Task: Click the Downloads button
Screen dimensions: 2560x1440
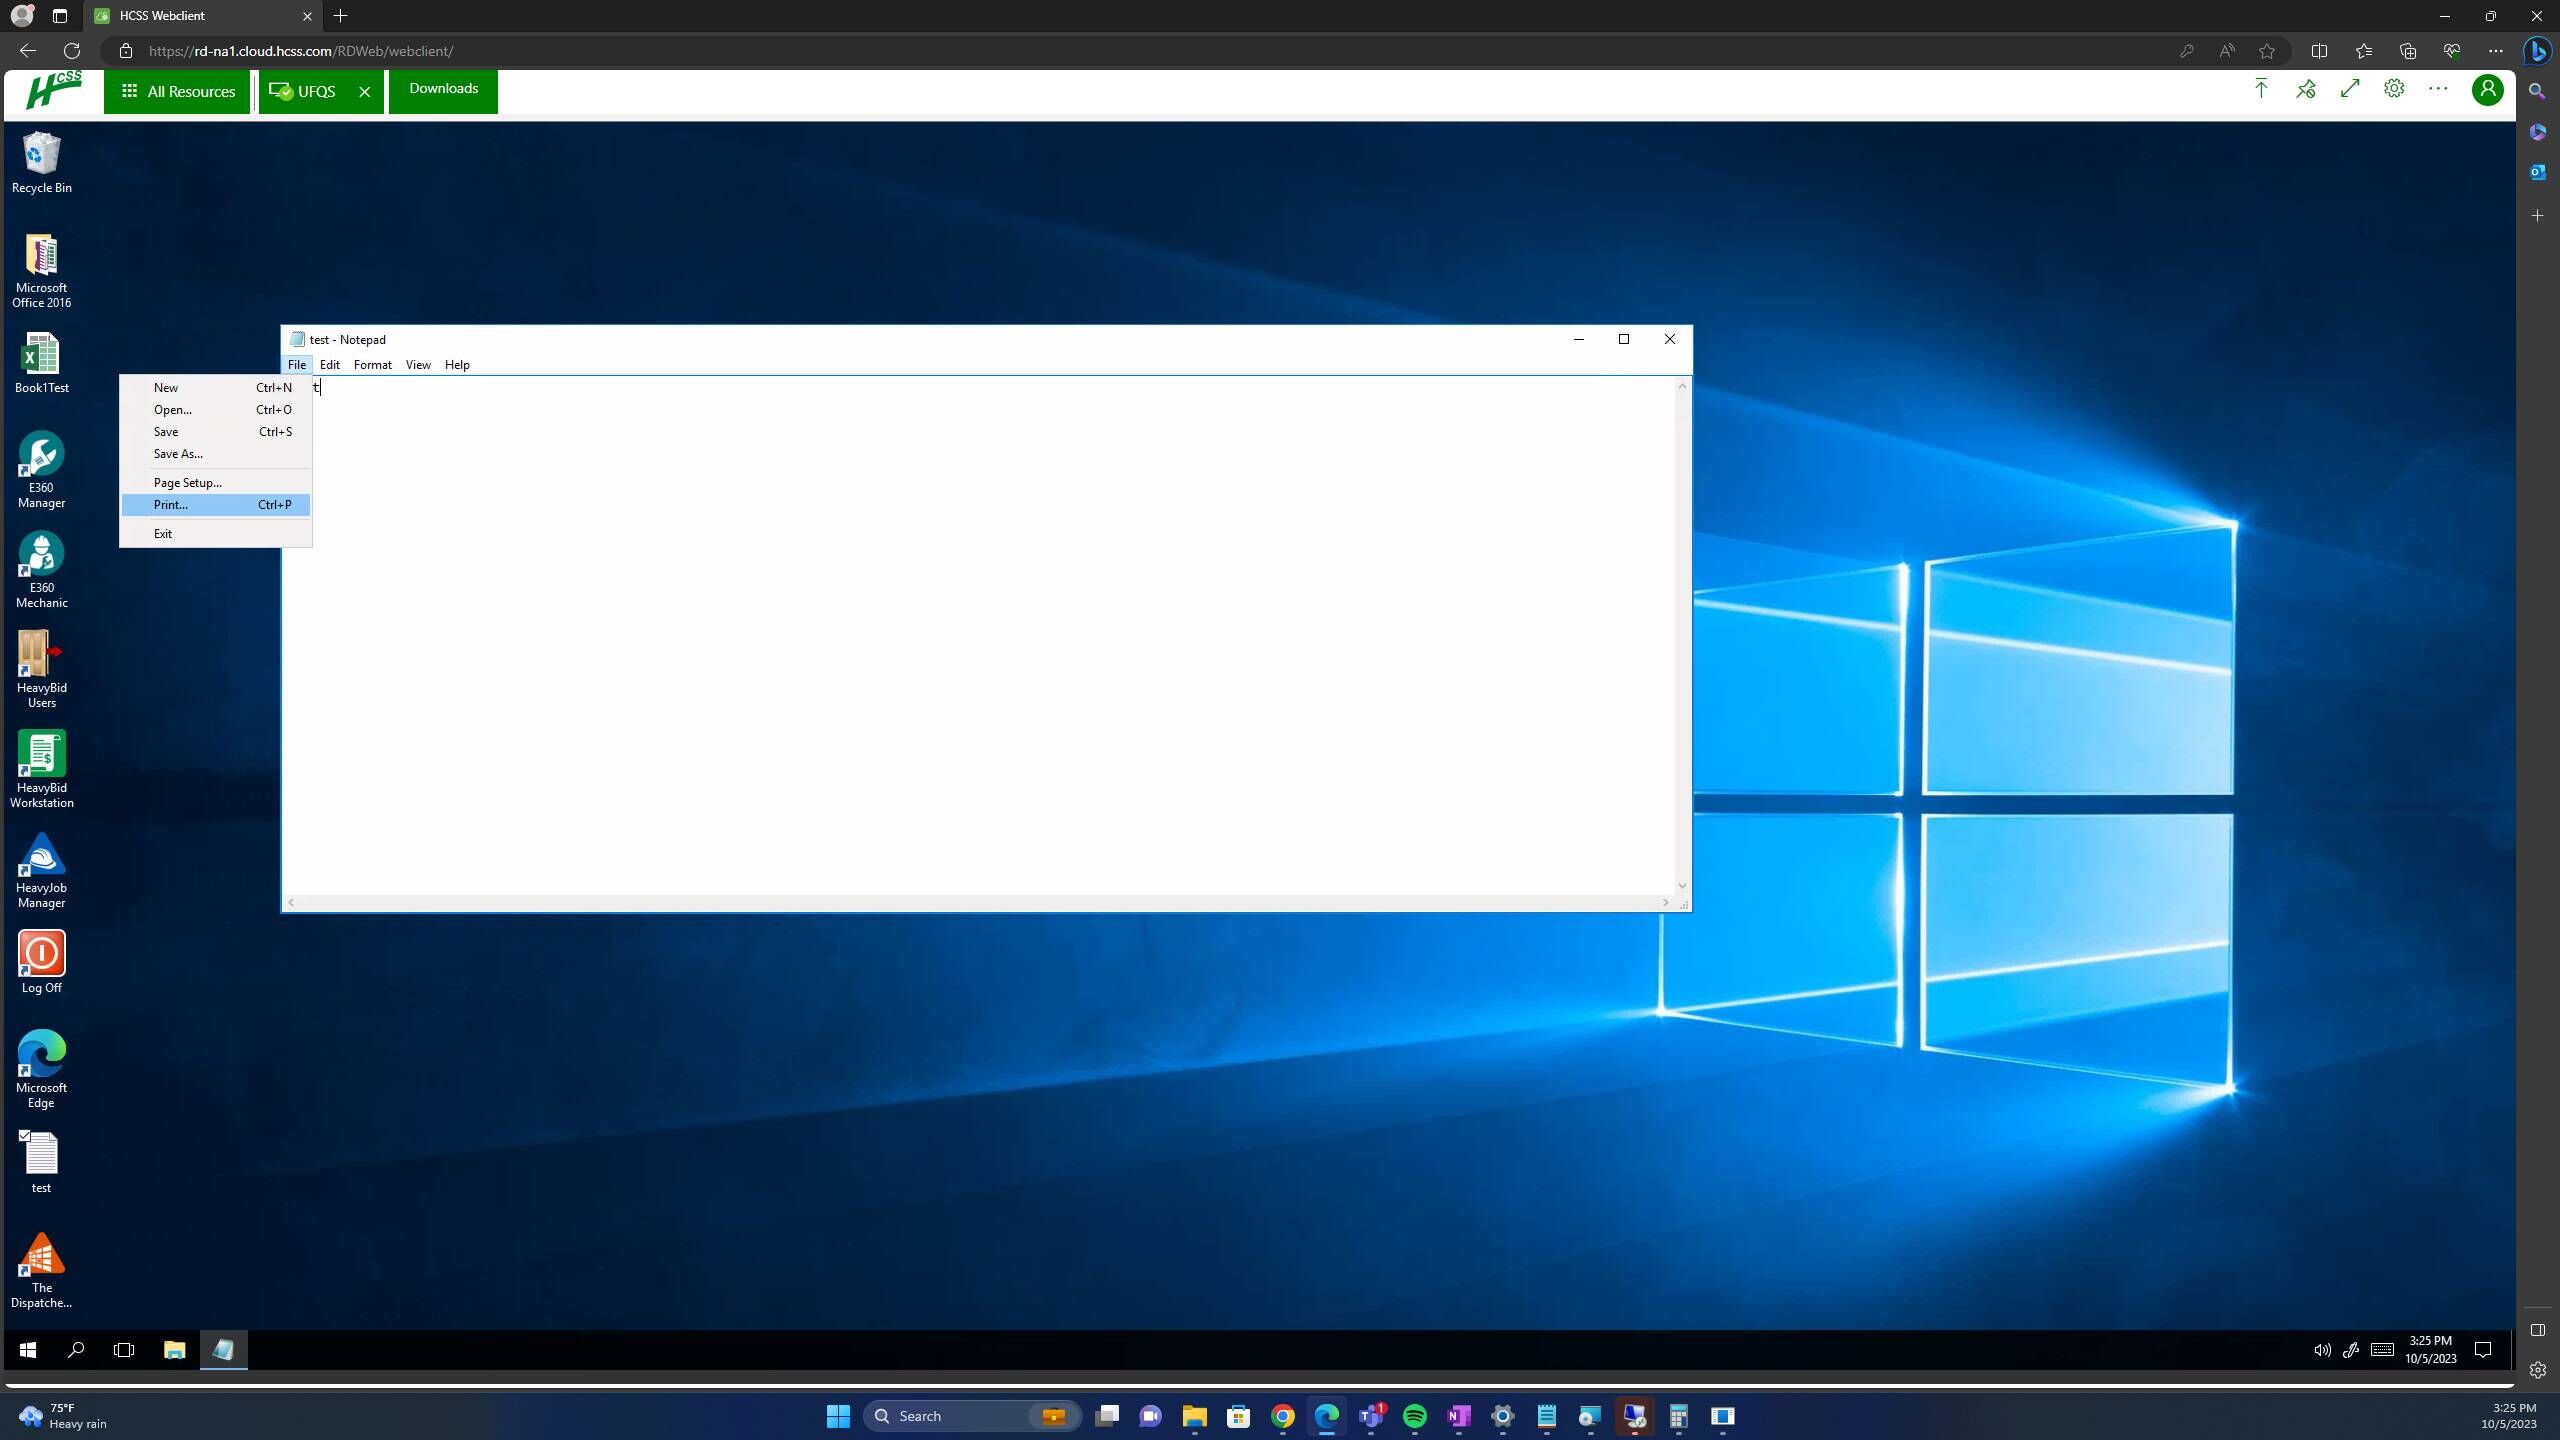Action: click(x=443, y=88)
